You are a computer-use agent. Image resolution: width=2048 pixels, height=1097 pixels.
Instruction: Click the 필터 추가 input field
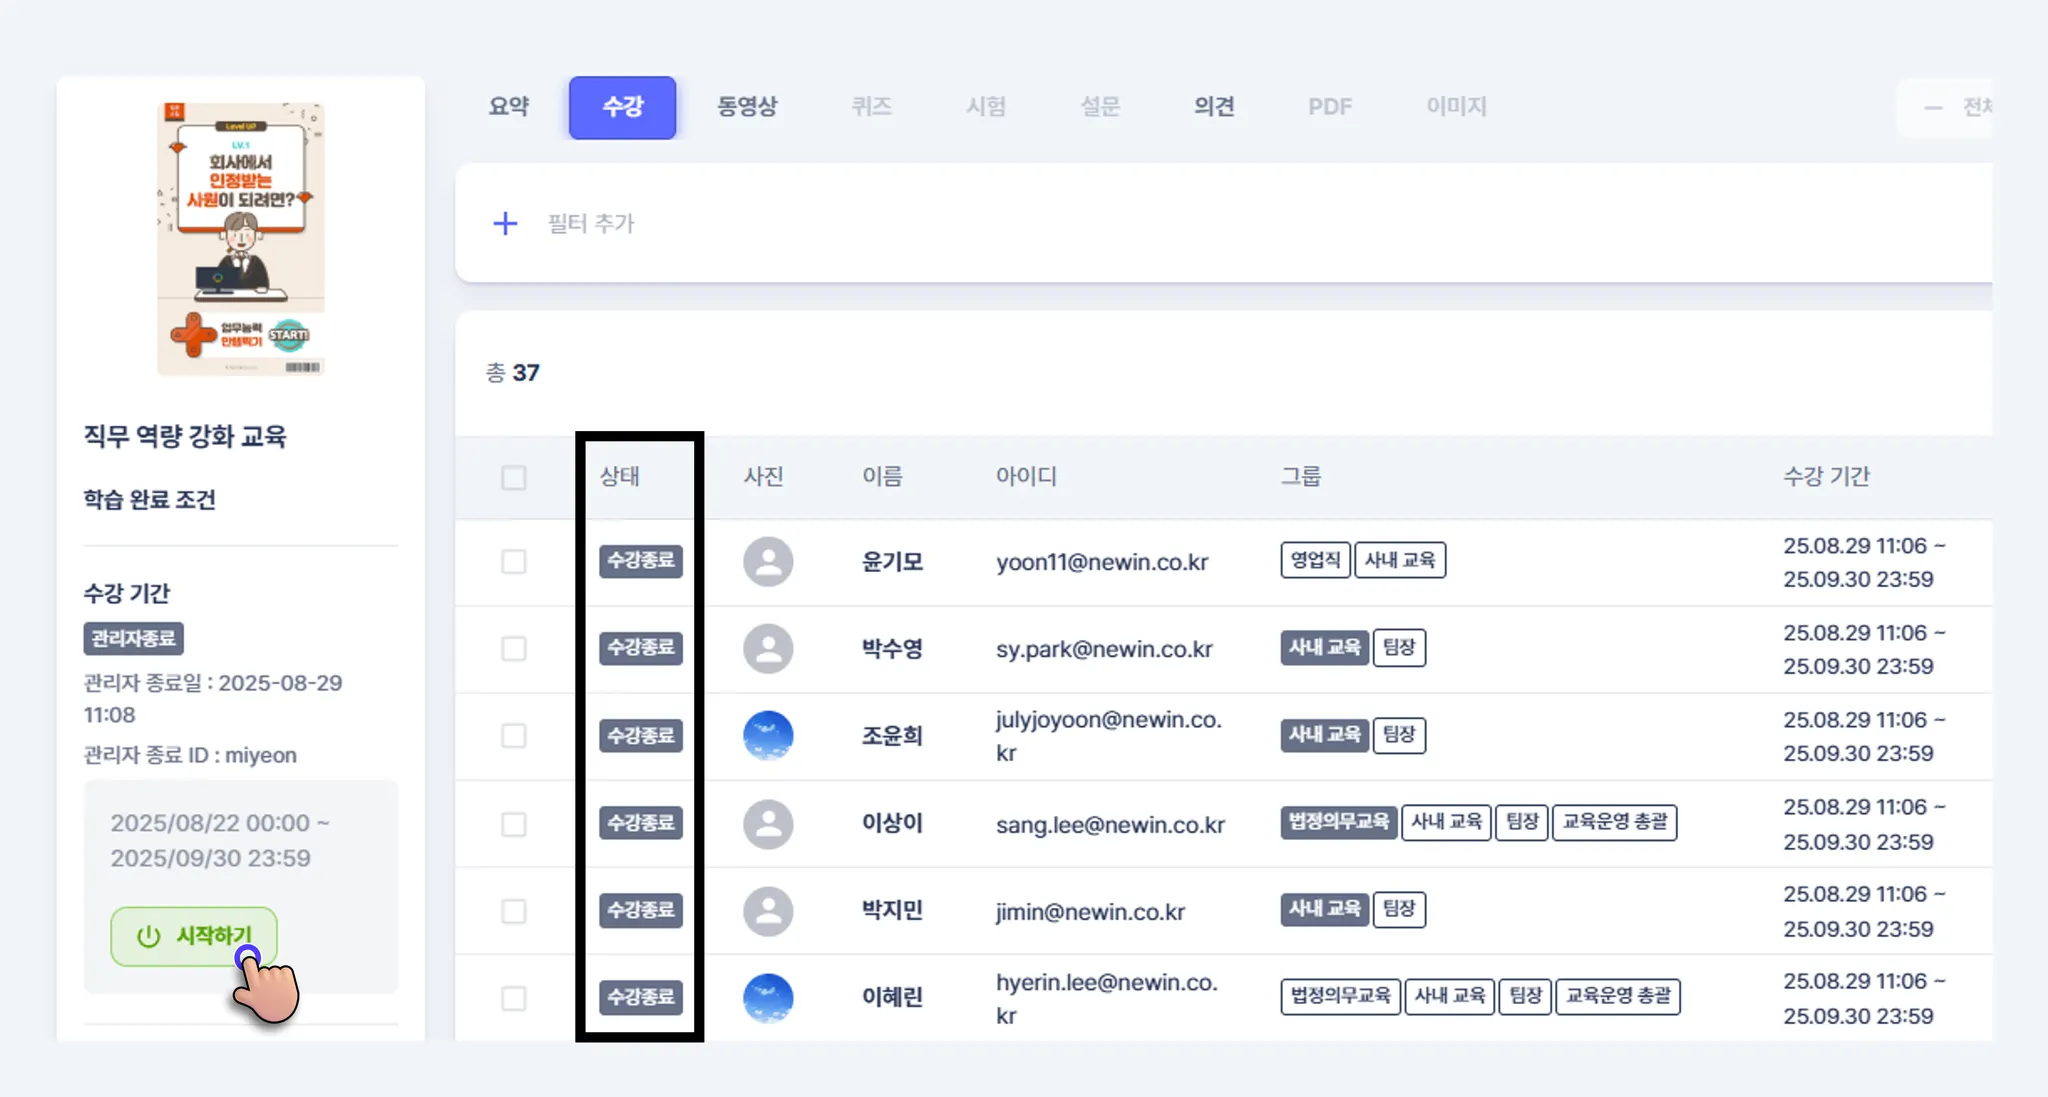tap(592, 223)
